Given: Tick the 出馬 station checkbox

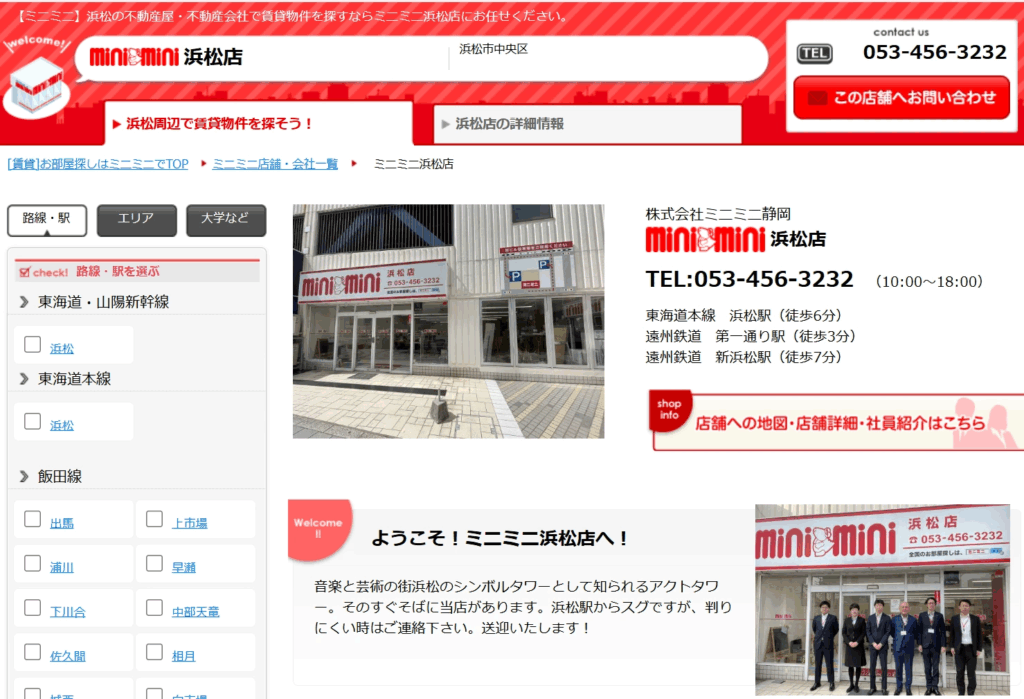Looking at the screenshot, I should [33, 519].
